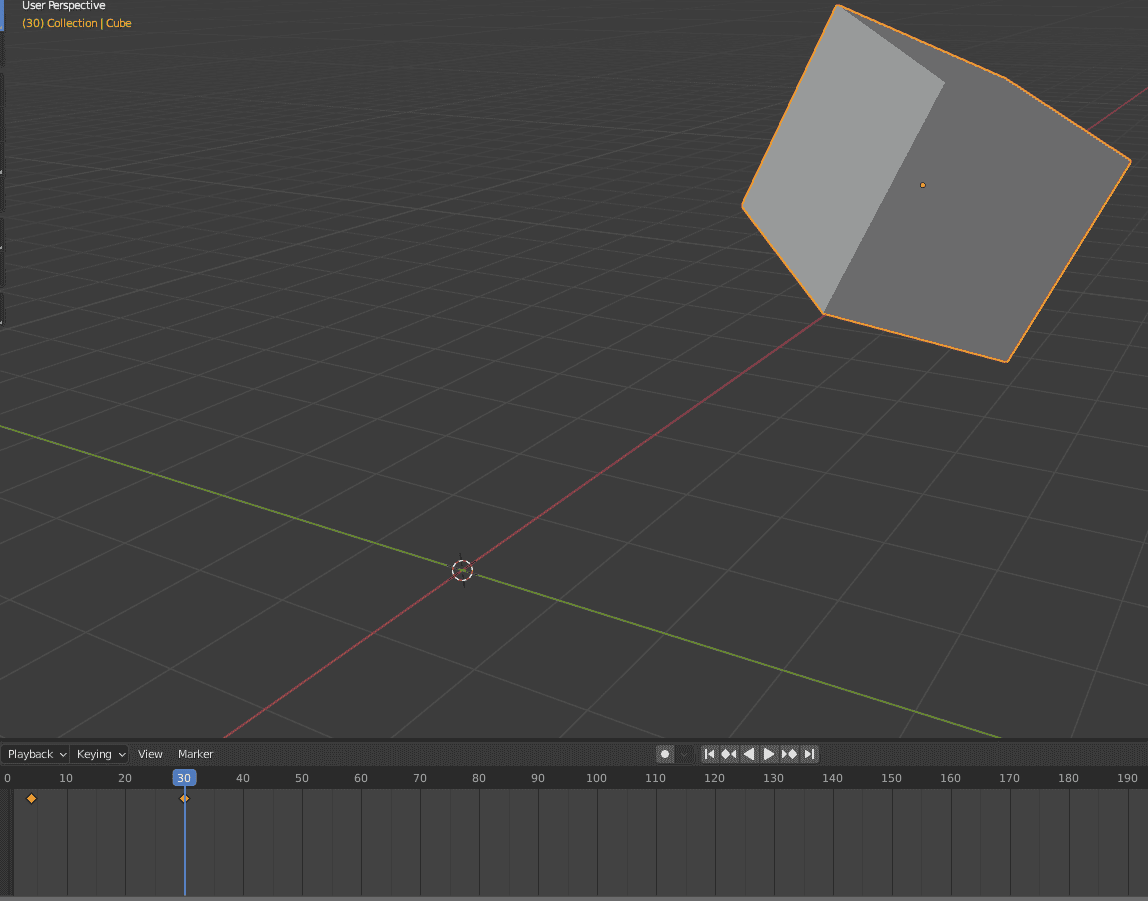1148x901 pixels.
Task: Select the keyframe diamond at frame 0
Action: coord(31,798)
